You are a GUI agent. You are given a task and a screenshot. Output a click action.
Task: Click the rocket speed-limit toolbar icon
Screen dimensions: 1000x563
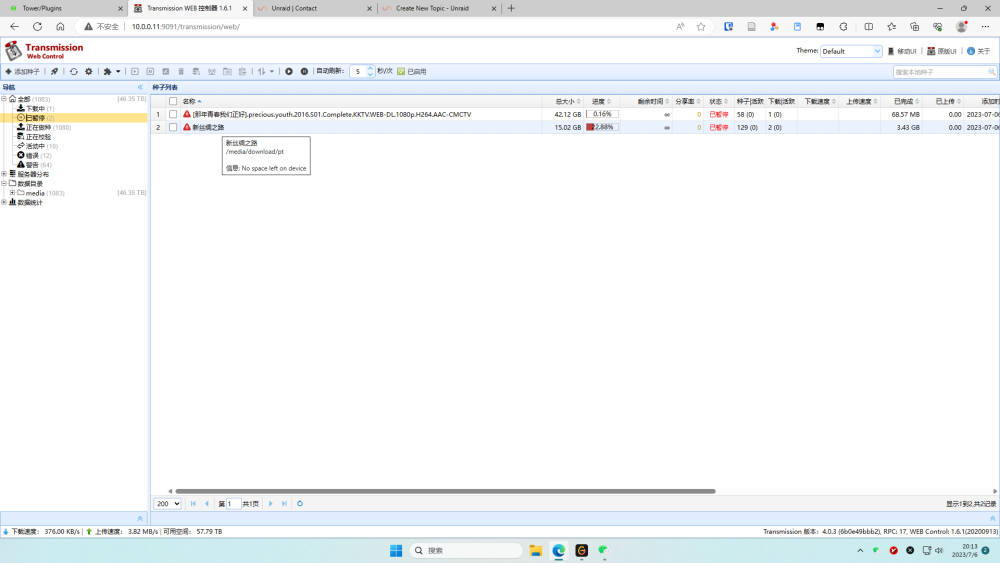54,71
